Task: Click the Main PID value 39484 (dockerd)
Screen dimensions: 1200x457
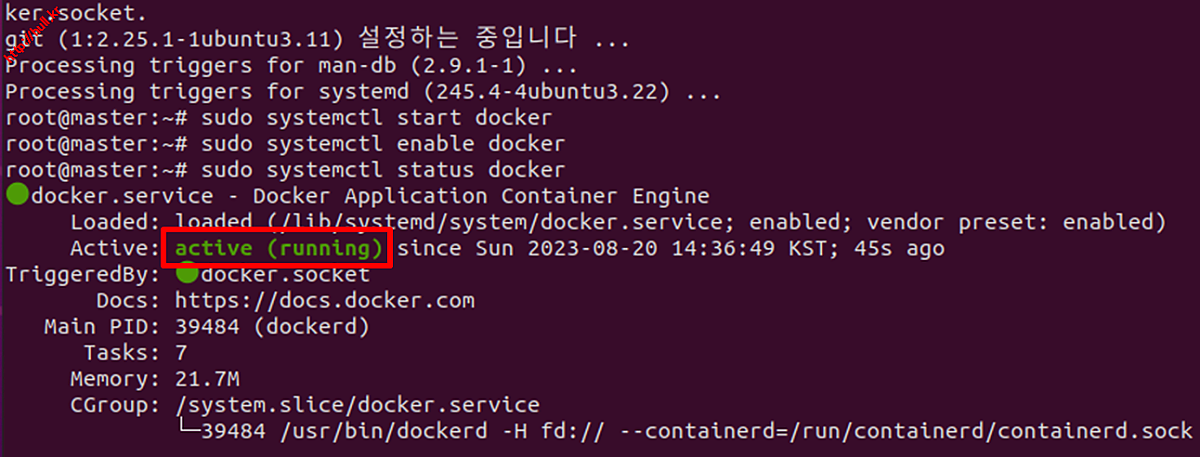Action: pos(272,326)
